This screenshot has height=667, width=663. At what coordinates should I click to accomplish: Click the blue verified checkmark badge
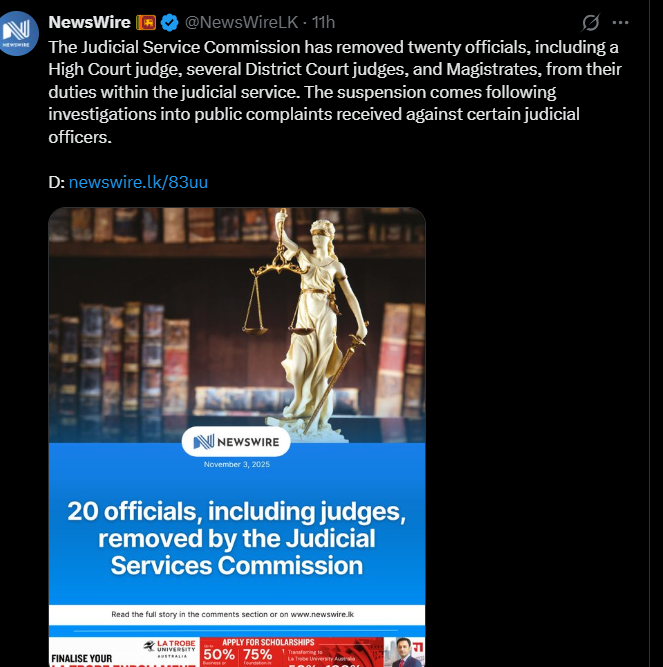169,23
